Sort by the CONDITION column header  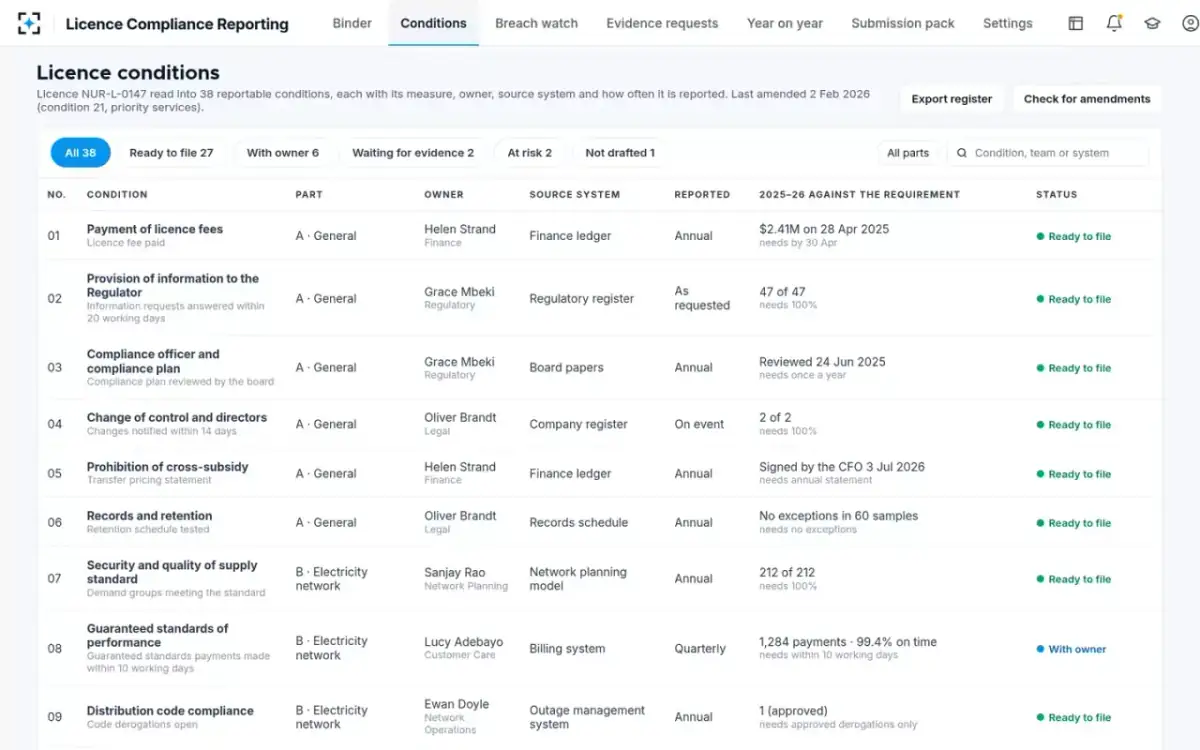pos(117,194)
